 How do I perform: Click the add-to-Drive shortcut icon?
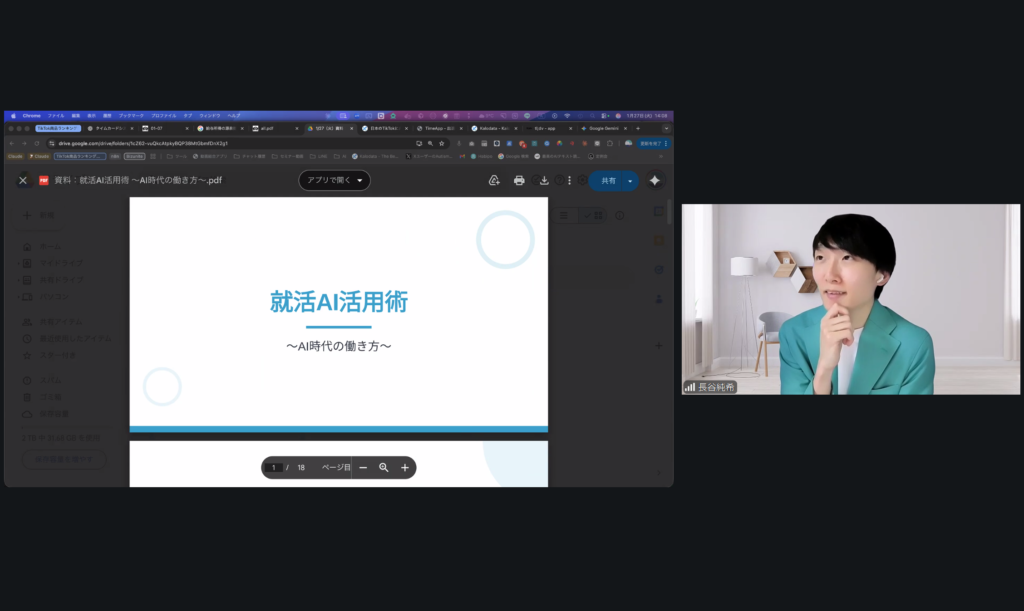click(x=494, y=180)
